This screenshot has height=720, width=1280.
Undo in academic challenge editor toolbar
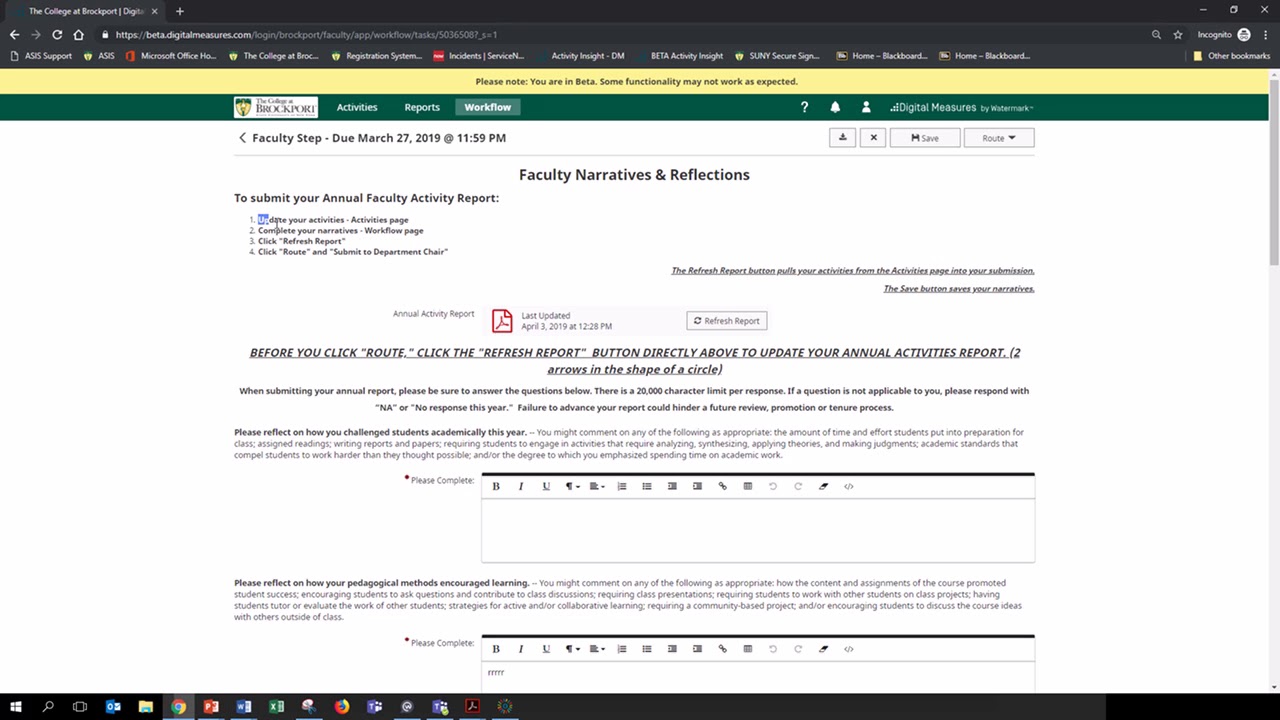click(x=773, y=486)
